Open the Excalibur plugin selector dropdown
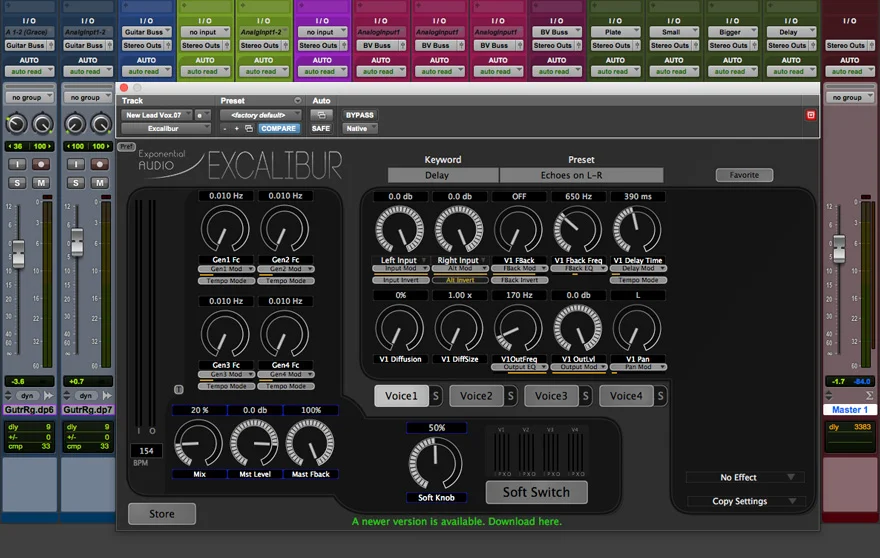 (x=166, y=129)
